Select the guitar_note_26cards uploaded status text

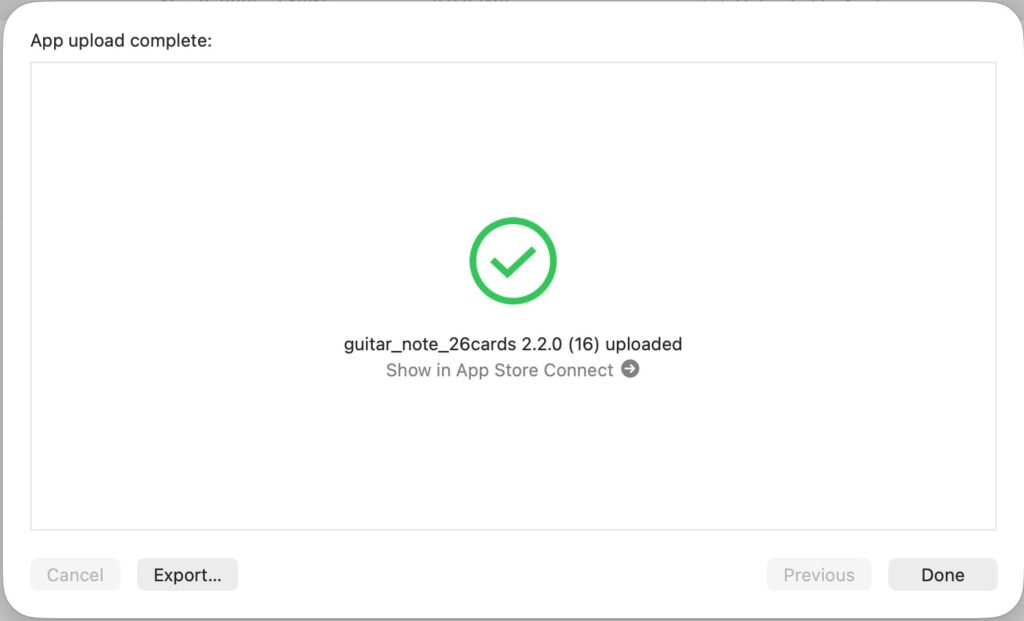coord(512,344)
